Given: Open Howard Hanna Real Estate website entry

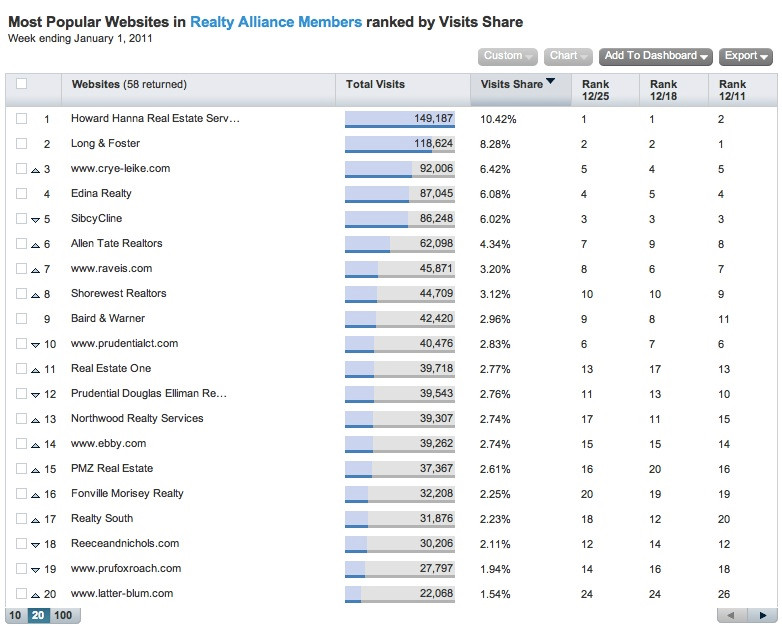Looking at the screenshot, I should click(155, 118).
